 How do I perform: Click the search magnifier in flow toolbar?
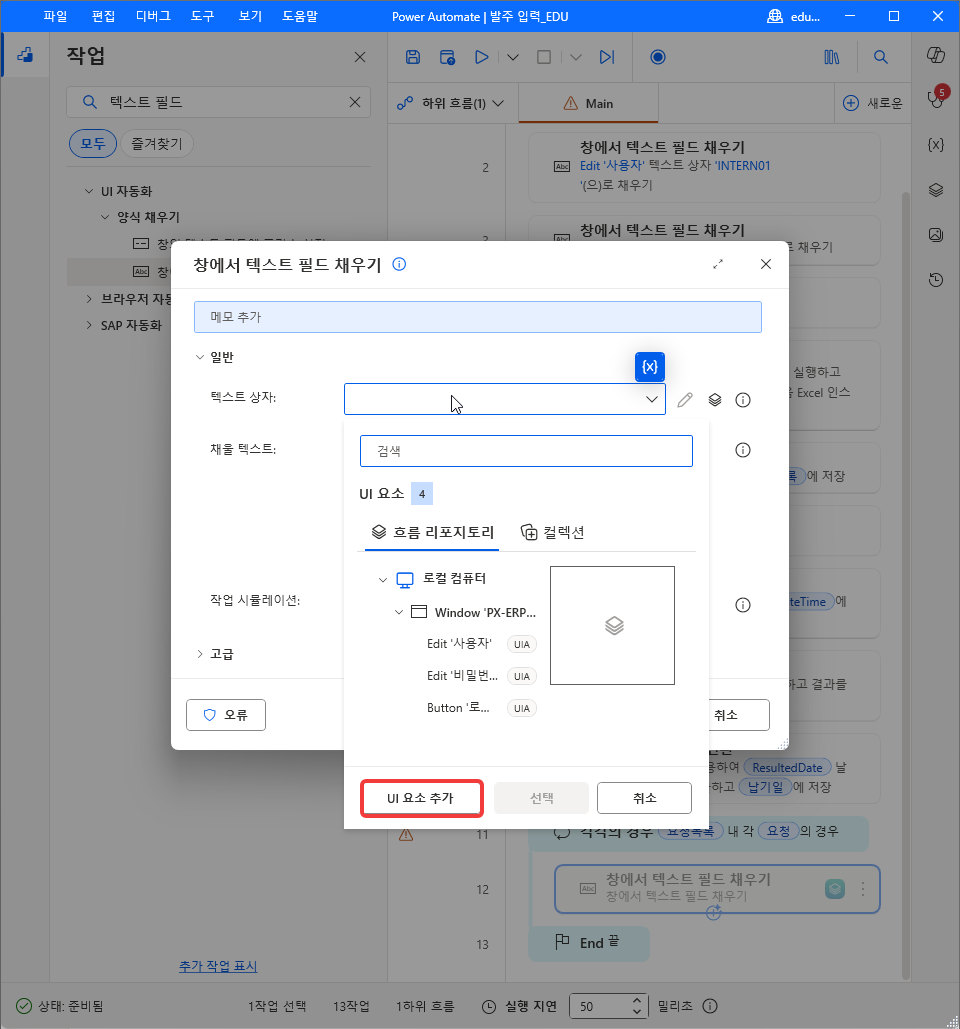click(881, 57)
